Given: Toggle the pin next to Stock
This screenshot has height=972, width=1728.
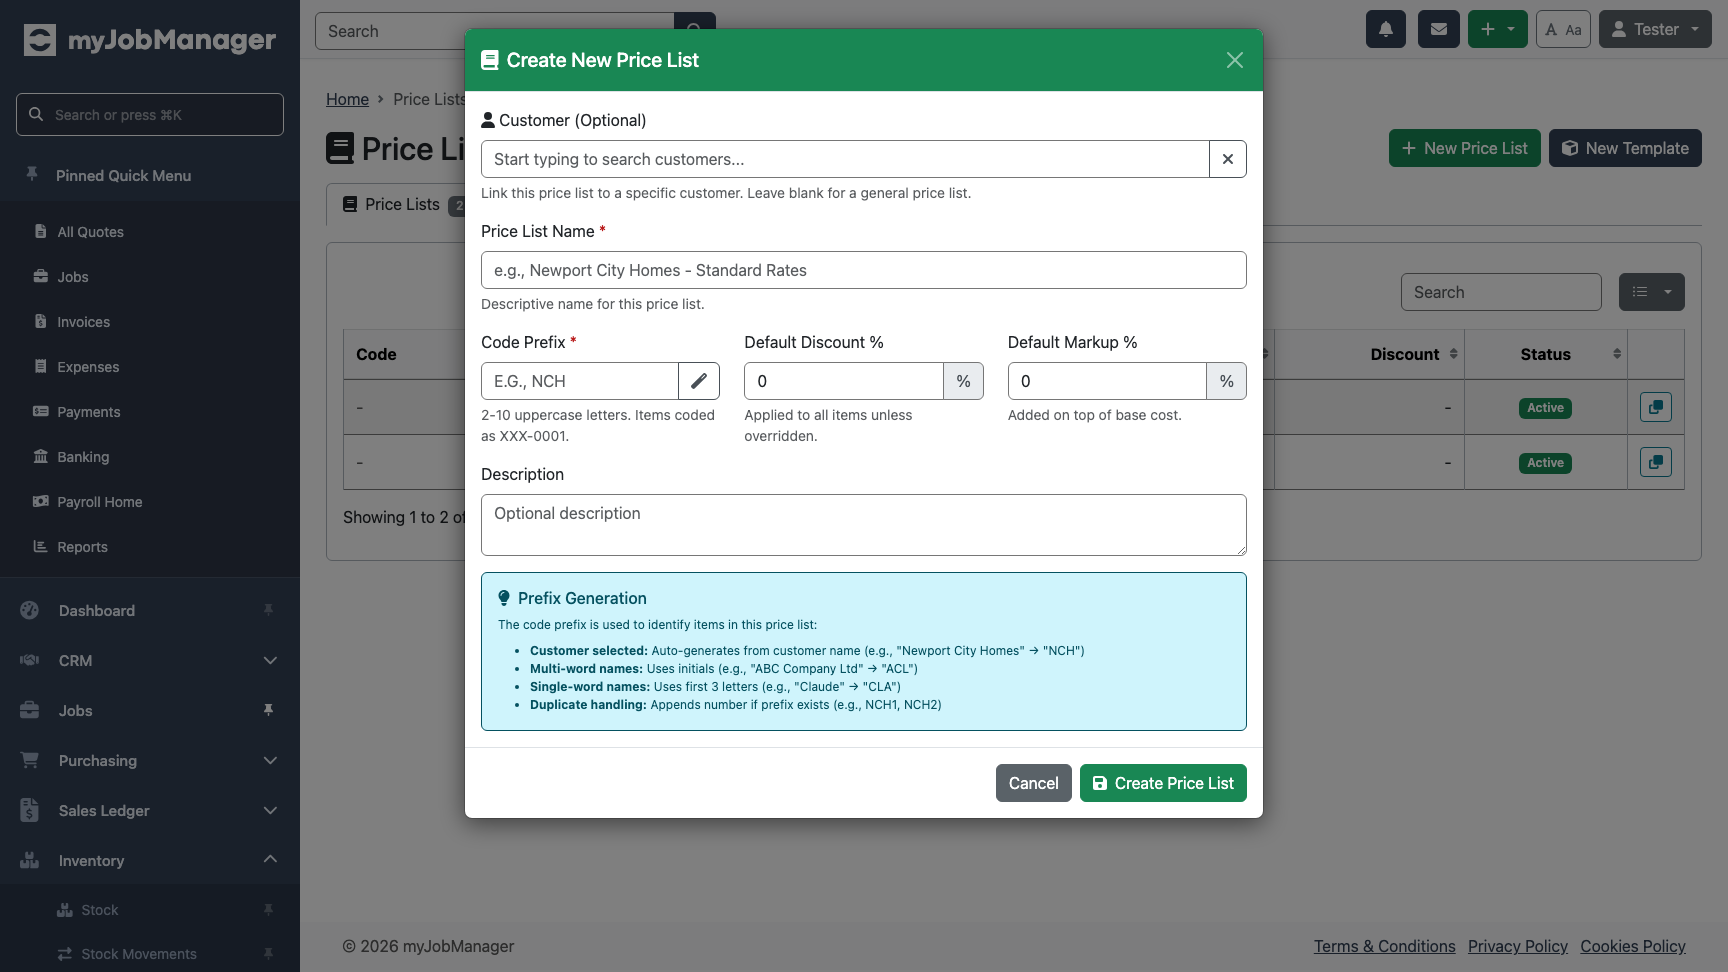Looking at the screenshot, I should click(x=268, y=910).
